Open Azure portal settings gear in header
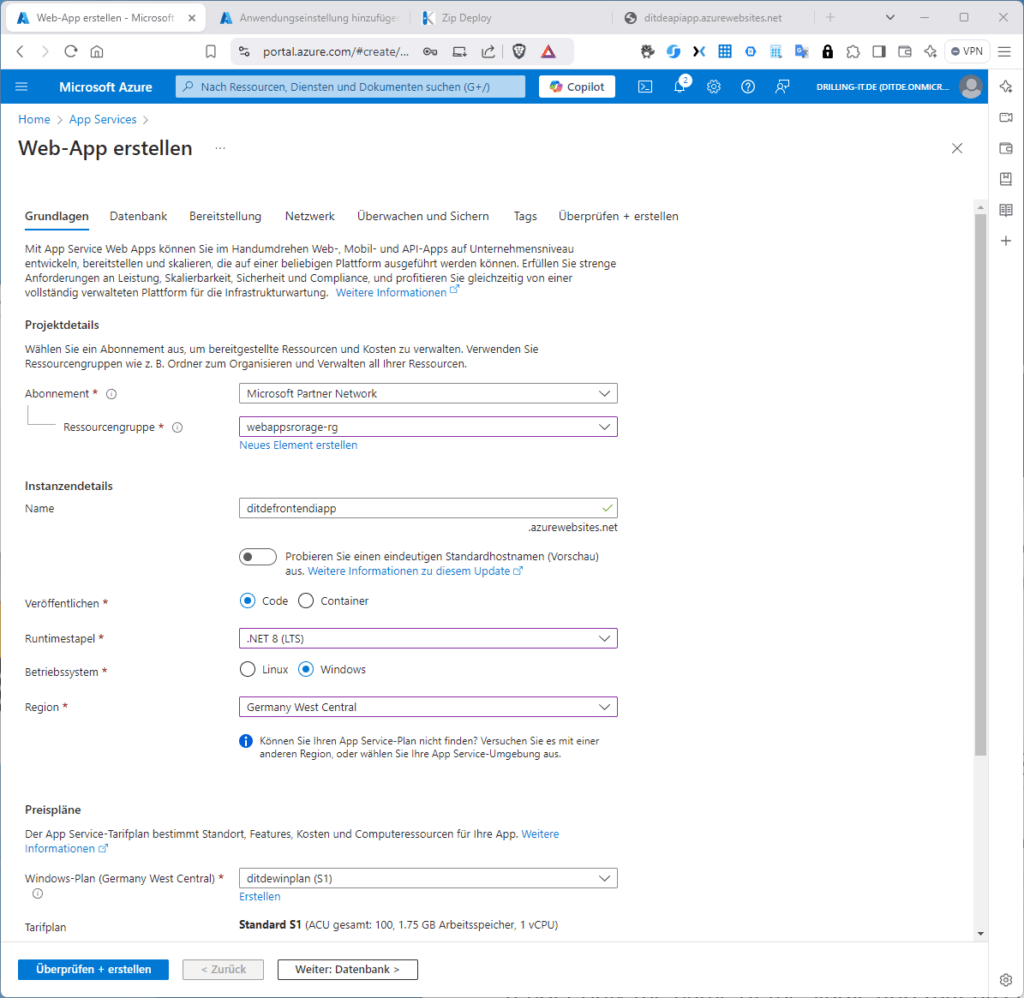1024x998 pixels. coord(714,86)
